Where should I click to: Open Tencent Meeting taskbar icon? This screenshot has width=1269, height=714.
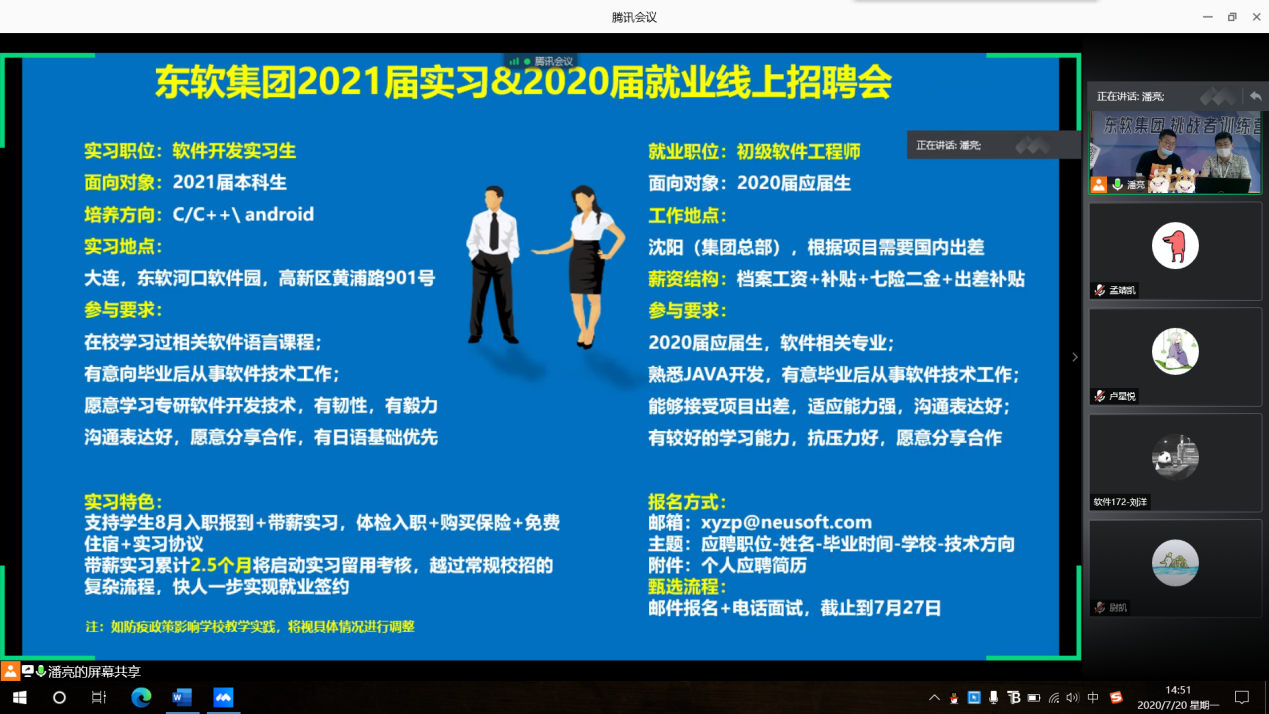(x=223, y=697)
